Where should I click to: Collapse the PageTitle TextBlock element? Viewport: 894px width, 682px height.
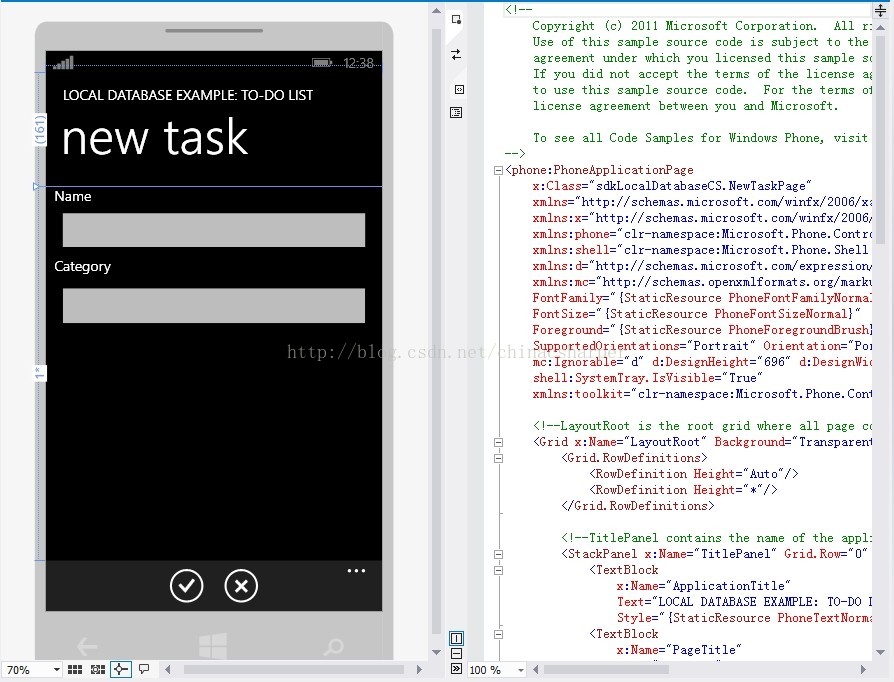coord(498,634)
